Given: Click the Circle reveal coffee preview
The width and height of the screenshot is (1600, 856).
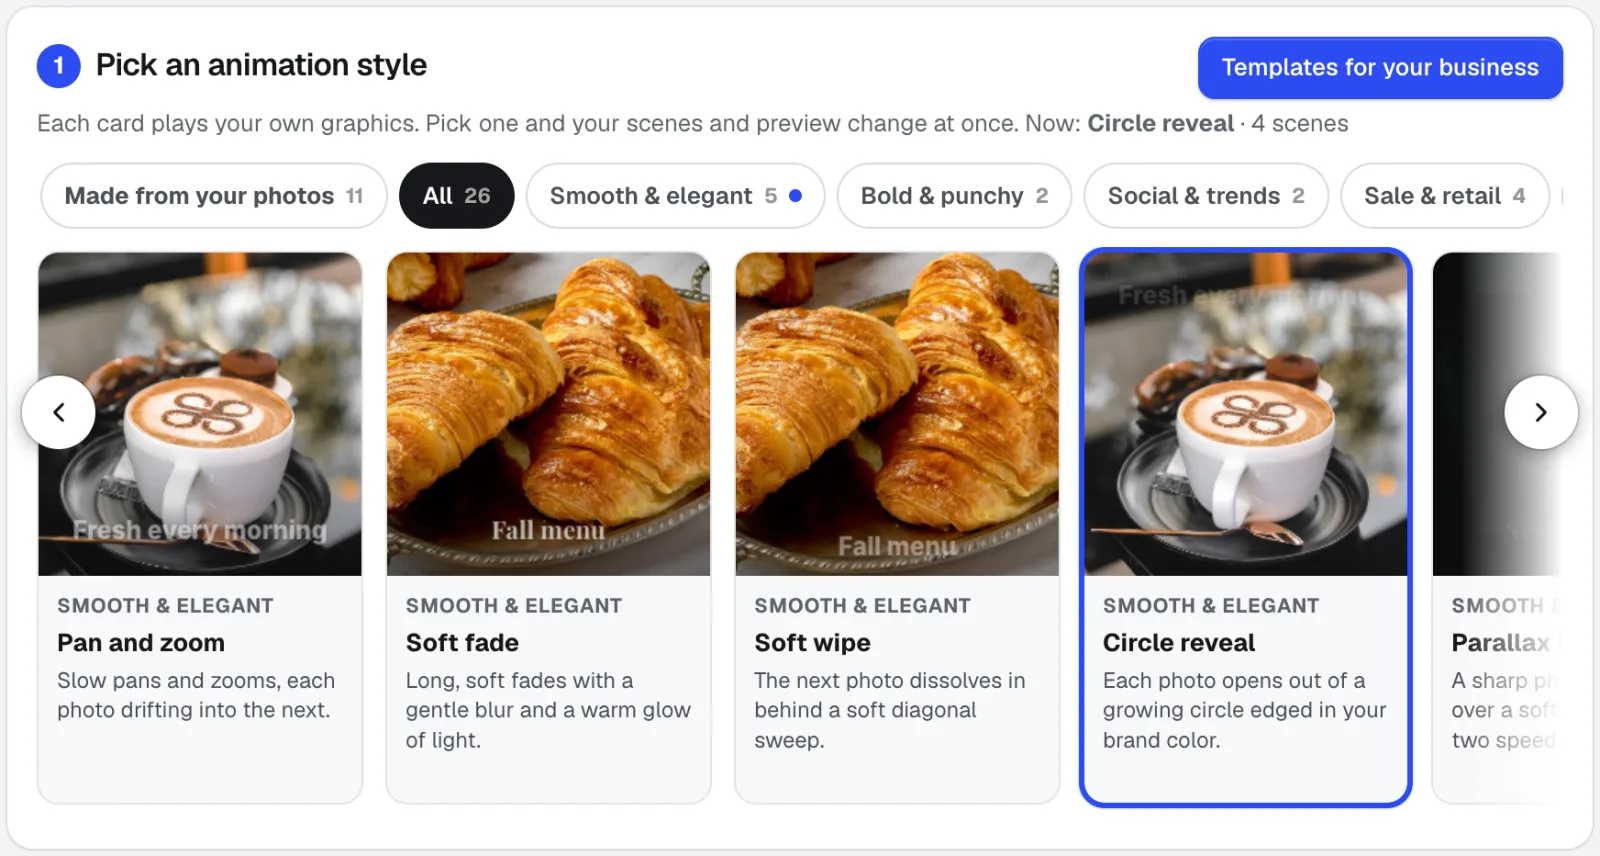Looking at the screenshot, I should (x=1246, y=414).
